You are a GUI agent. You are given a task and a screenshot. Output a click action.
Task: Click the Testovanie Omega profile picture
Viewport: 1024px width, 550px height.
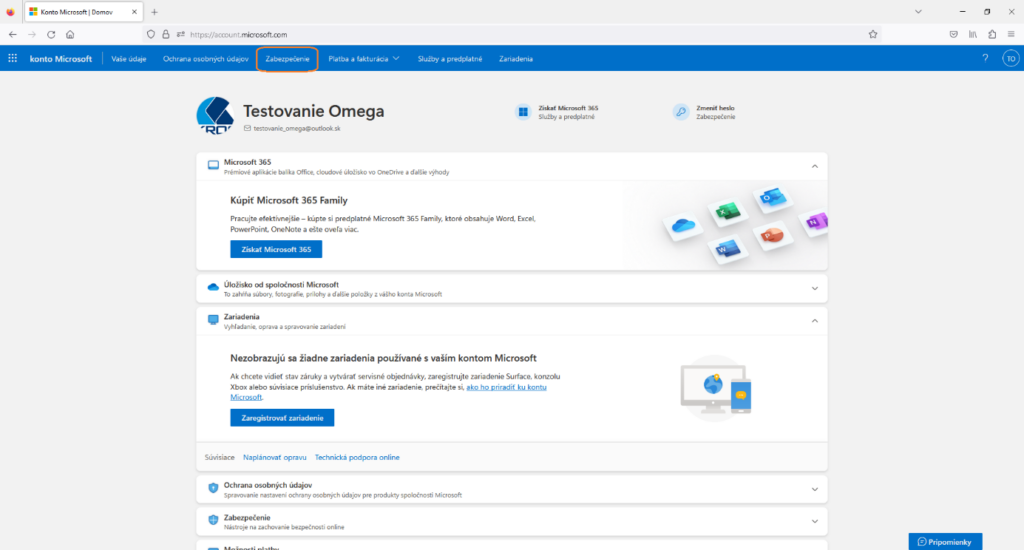point(215,115)
